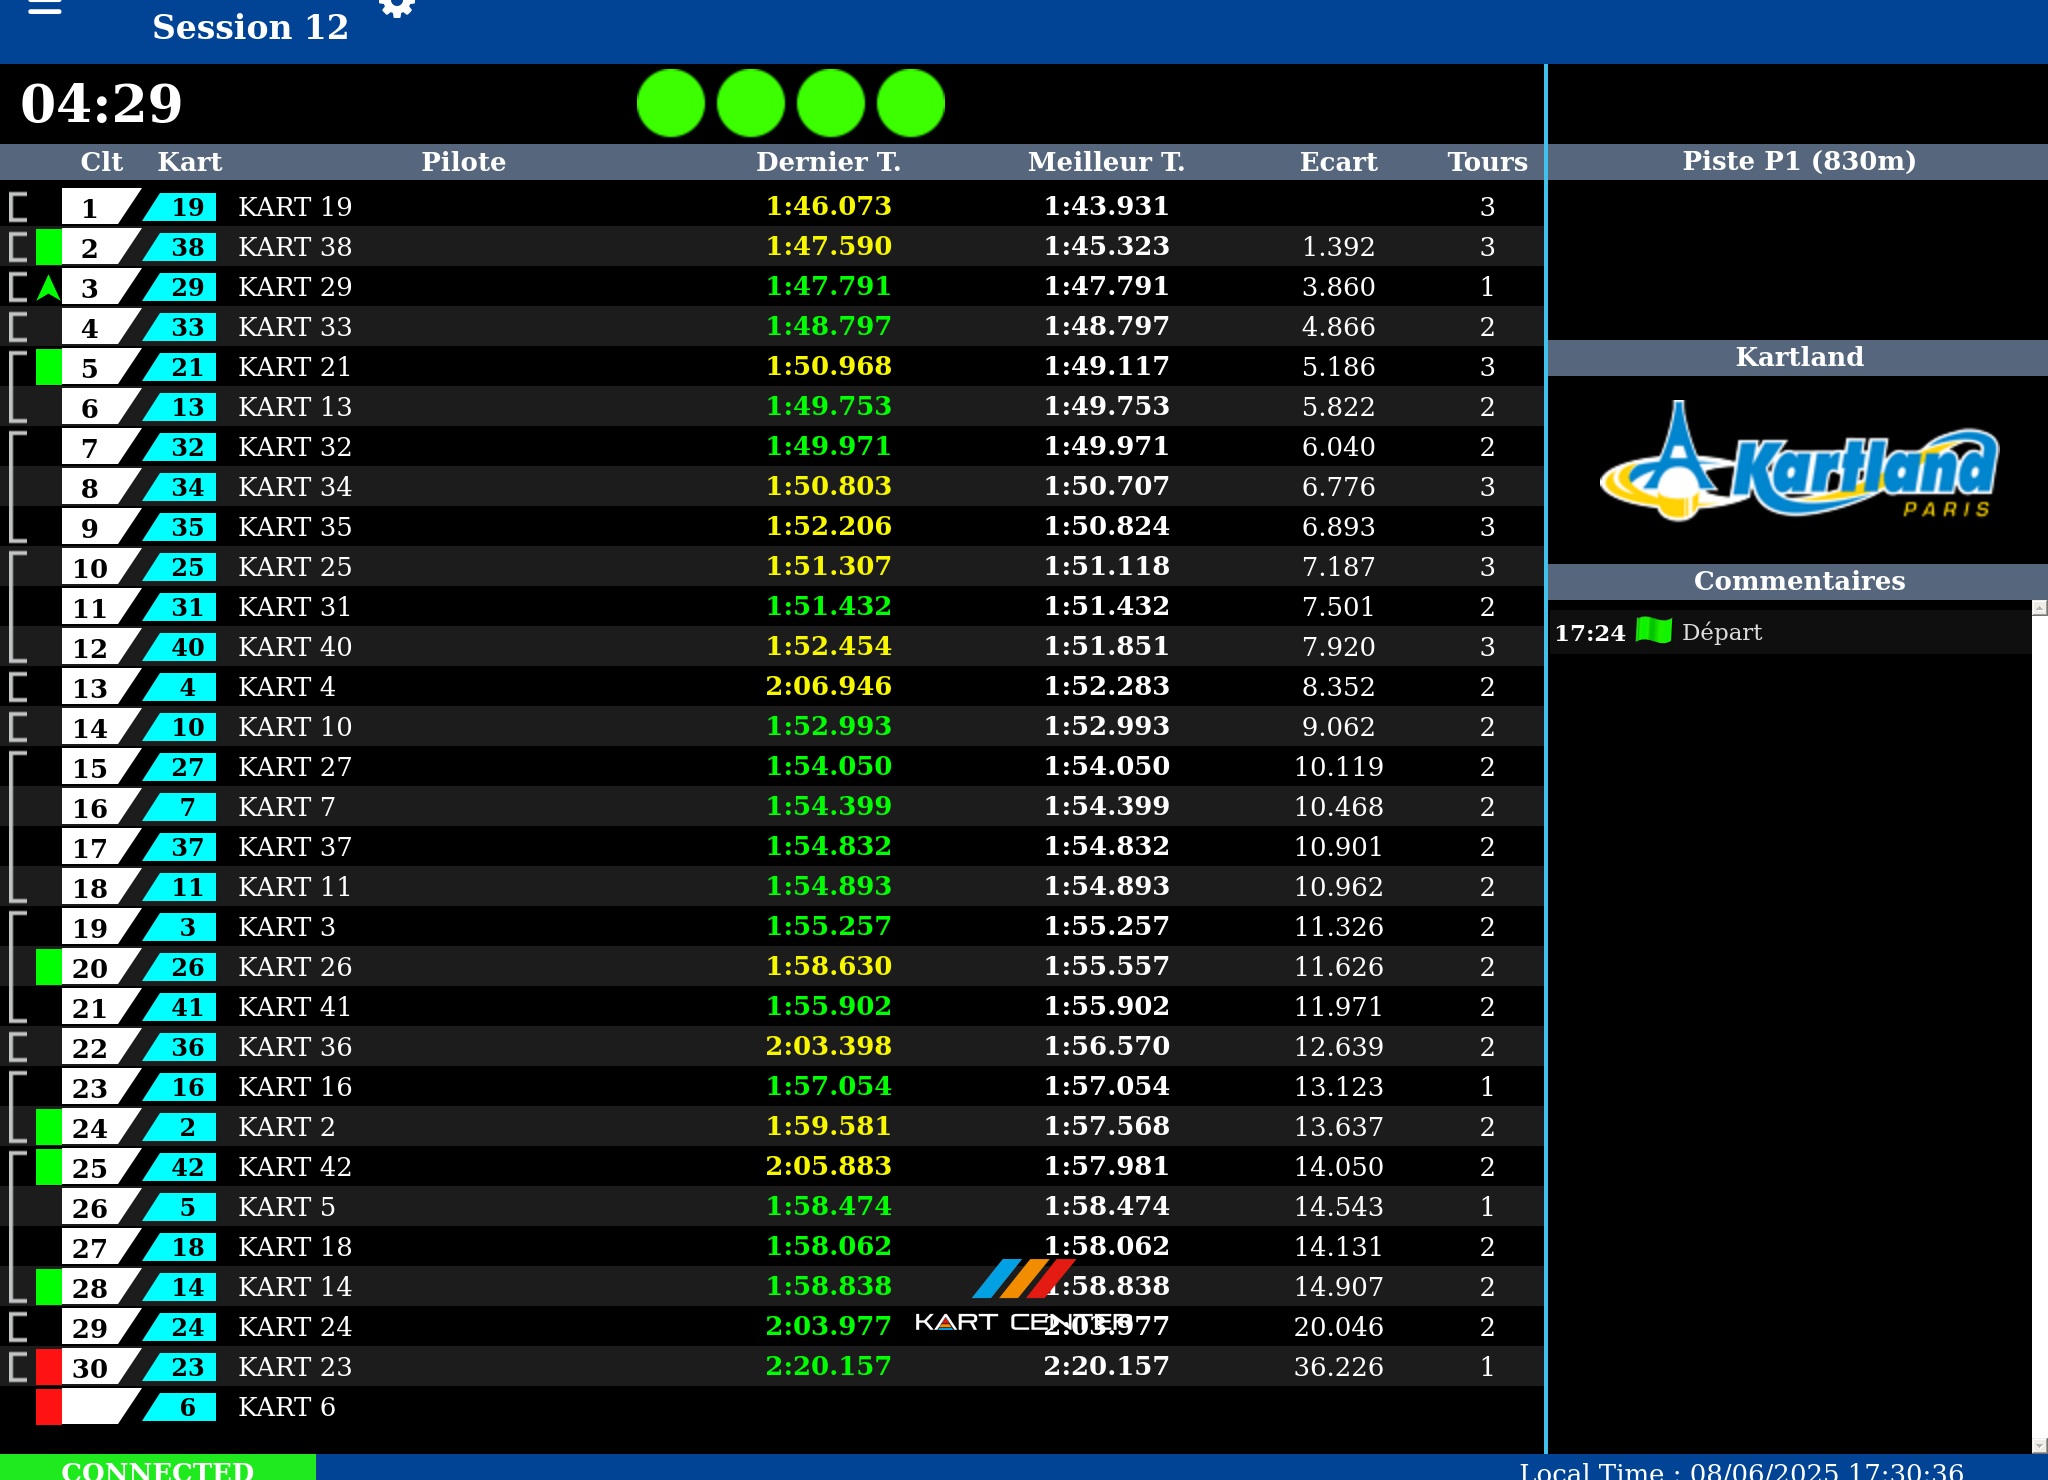The image size is (2048, 1480).
Task: Sort by Dernier T. column header
Action: pos(828,162)
